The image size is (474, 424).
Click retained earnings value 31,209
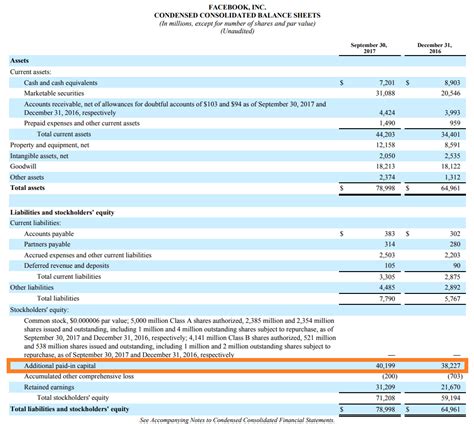[x=385, y=387]
